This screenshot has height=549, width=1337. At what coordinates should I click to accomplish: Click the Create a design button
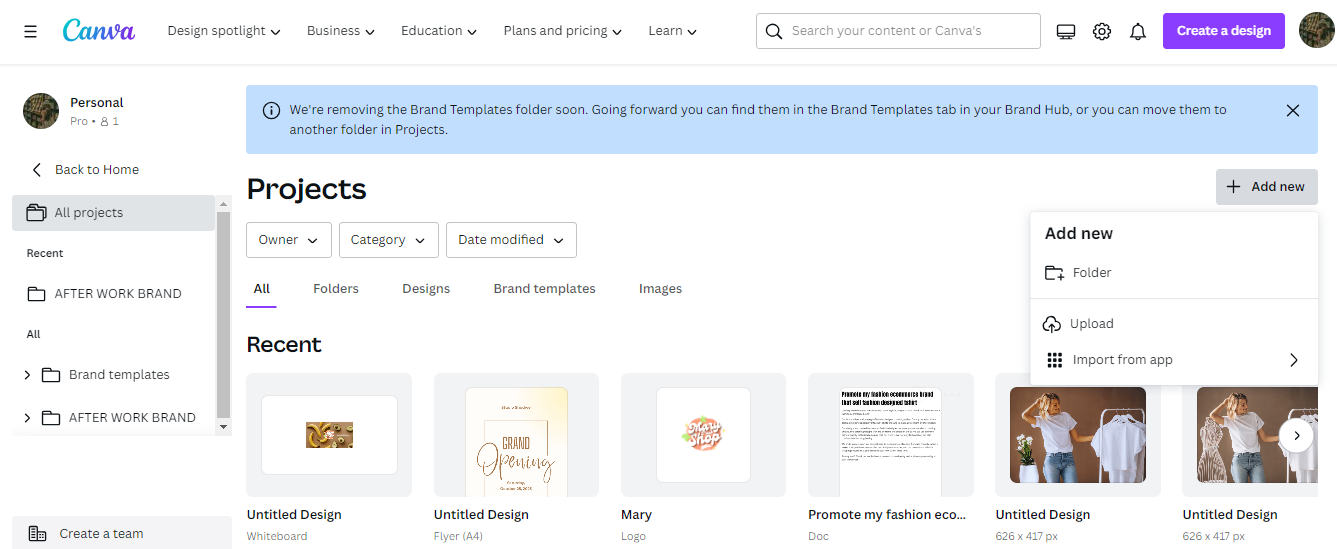click(1224, 31)
